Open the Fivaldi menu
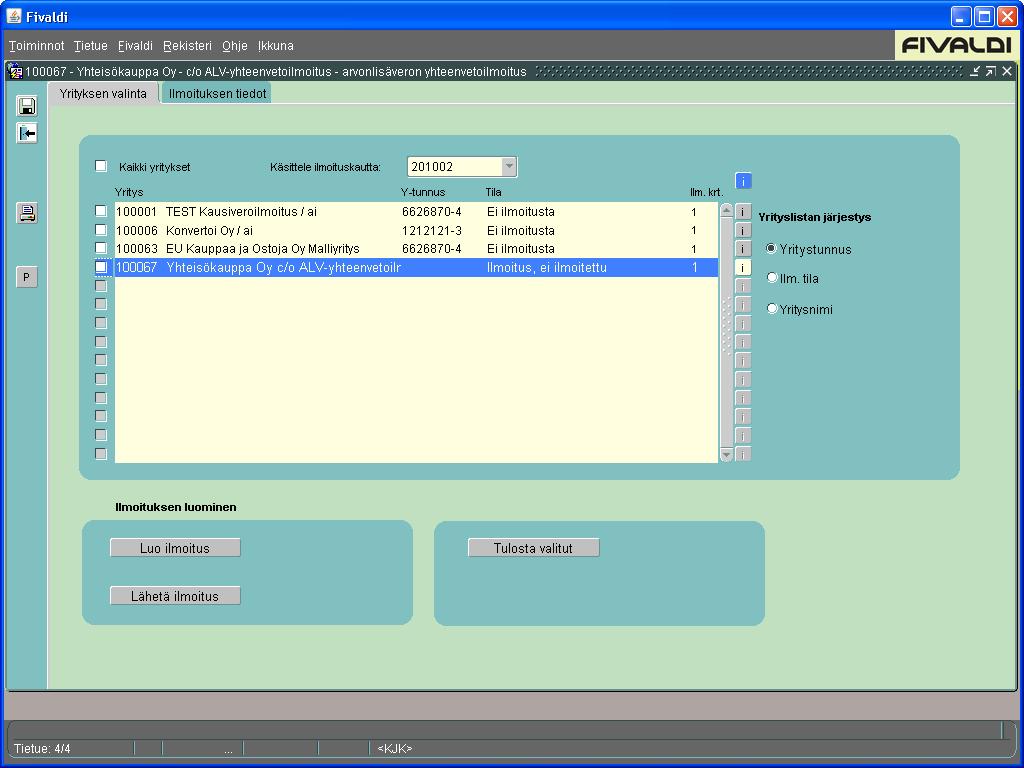The width and height of the screenshot is (1024, 768). pos(135,46)
